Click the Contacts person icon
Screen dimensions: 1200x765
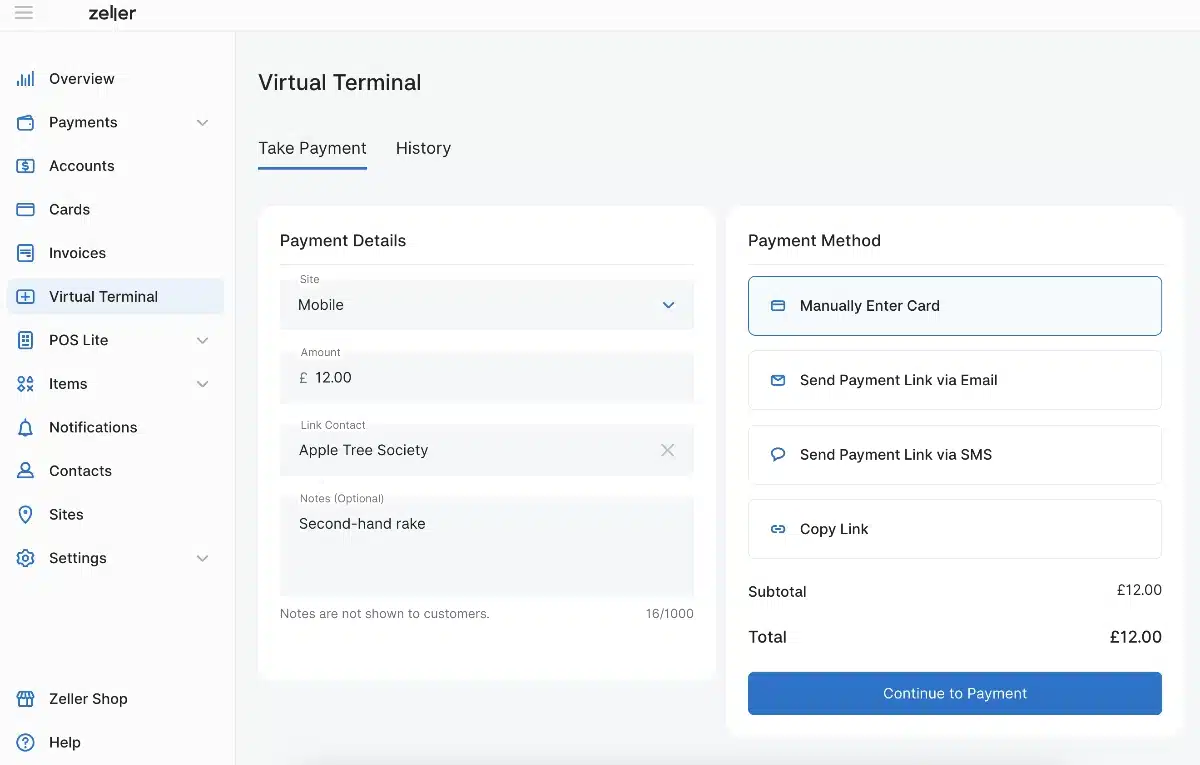(x=26, y=471)
